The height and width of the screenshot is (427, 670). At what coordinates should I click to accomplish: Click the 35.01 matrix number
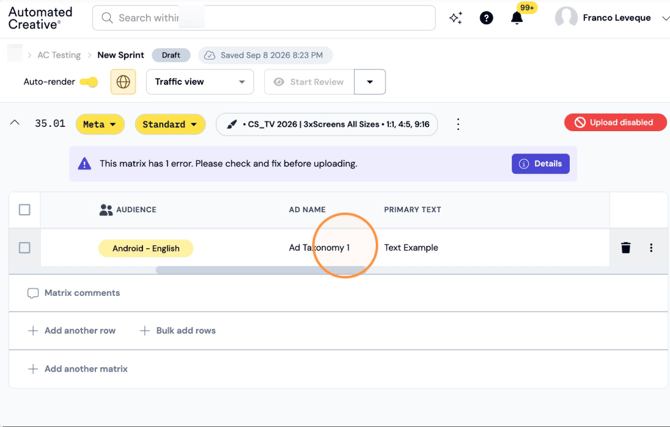50,124
